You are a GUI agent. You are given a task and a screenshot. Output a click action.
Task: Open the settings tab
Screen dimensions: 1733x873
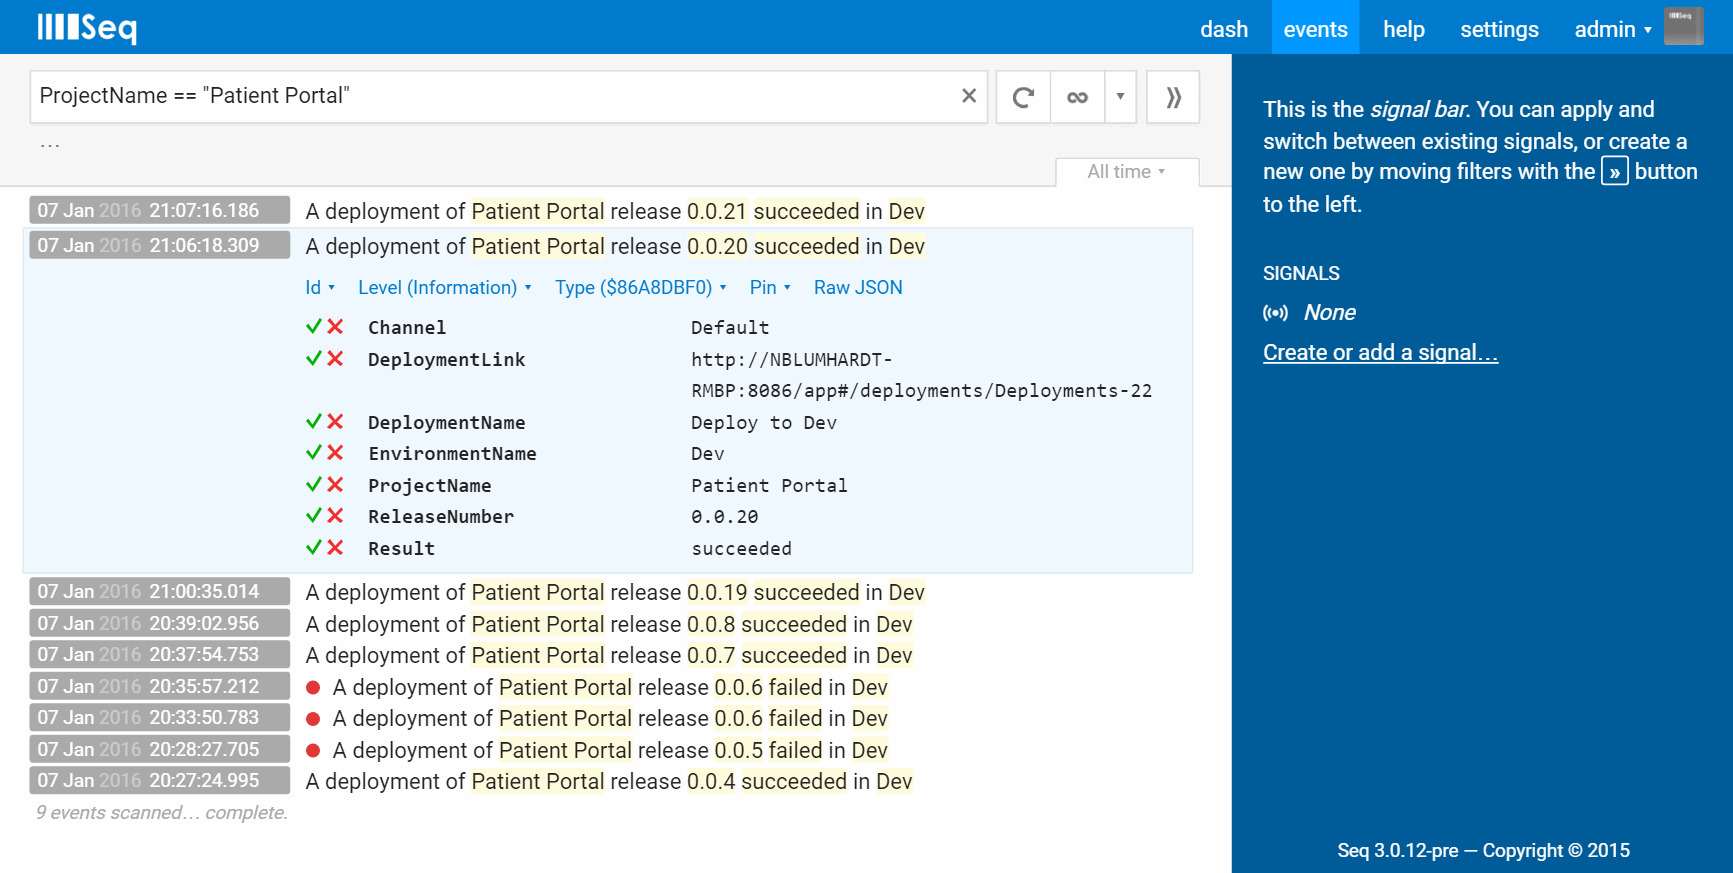[x=1499, y=29]
